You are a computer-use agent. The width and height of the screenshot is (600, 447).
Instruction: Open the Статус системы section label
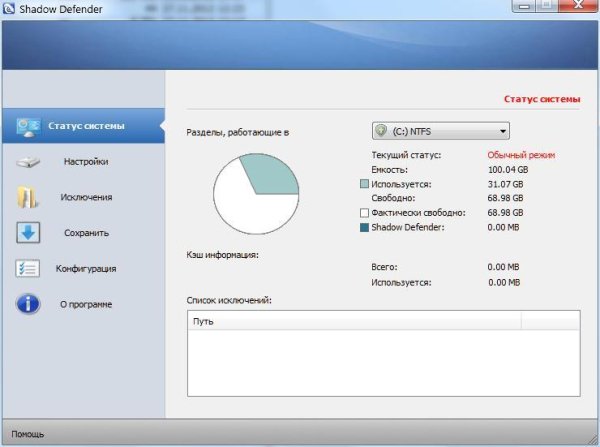click(86, 126)
